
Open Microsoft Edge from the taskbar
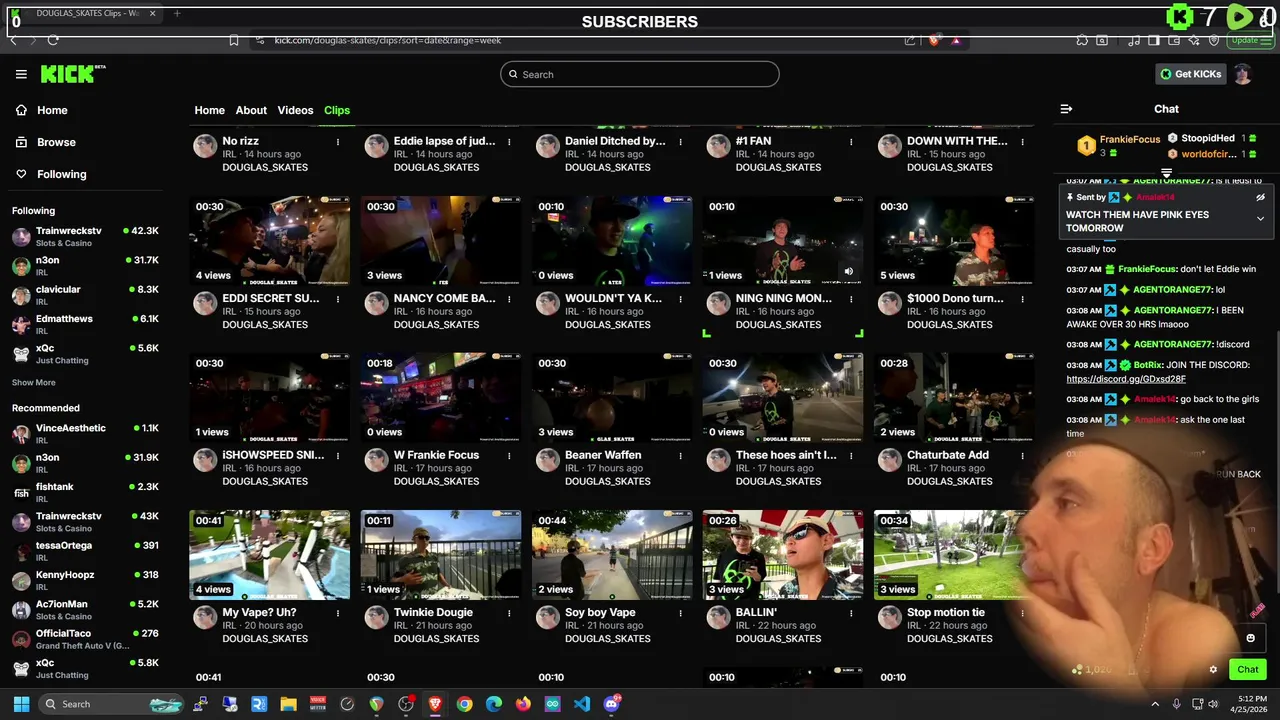point(494,704)
